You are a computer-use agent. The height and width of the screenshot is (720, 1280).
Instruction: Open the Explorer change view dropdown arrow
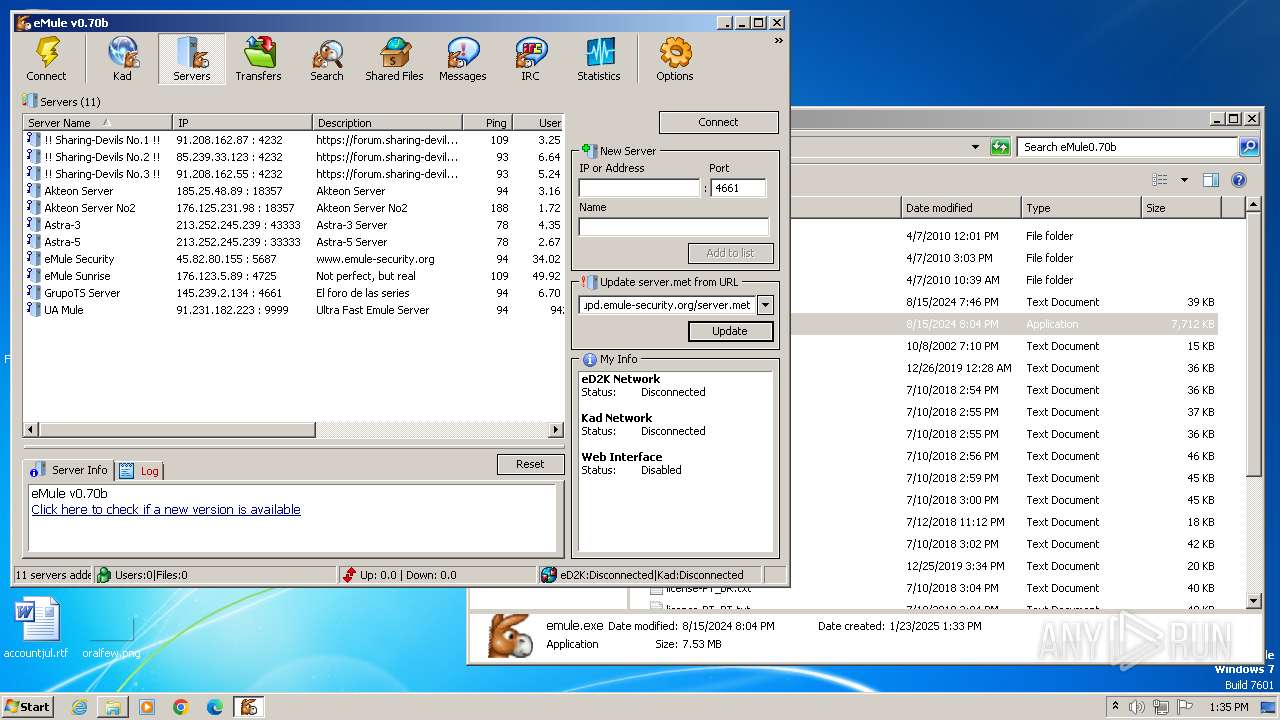tap(1184, 181)
